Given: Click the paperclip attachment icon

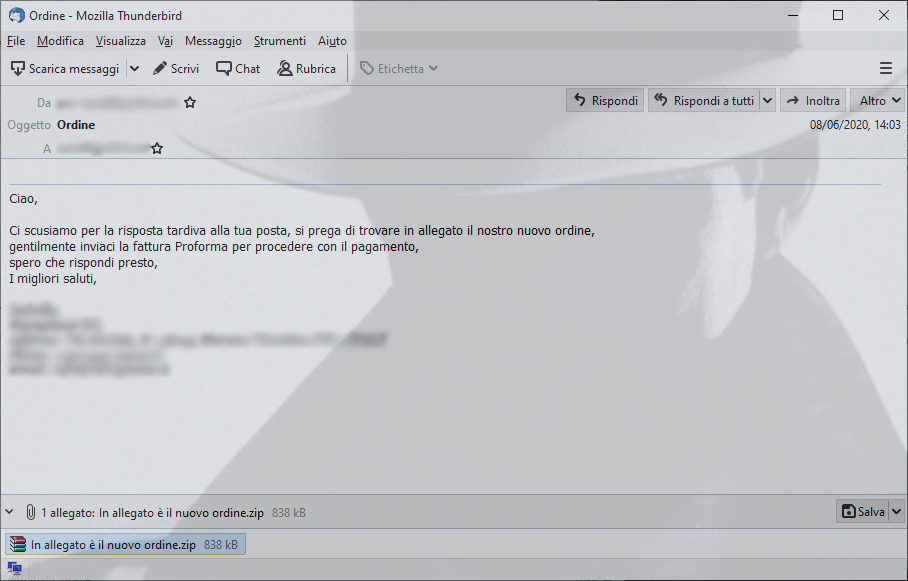Looking at the screenshot, I should point(31,512).
